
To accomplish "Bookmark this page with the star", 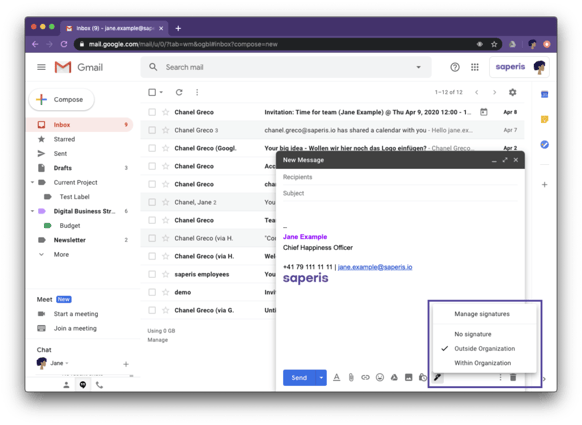I will click(494, 44).
